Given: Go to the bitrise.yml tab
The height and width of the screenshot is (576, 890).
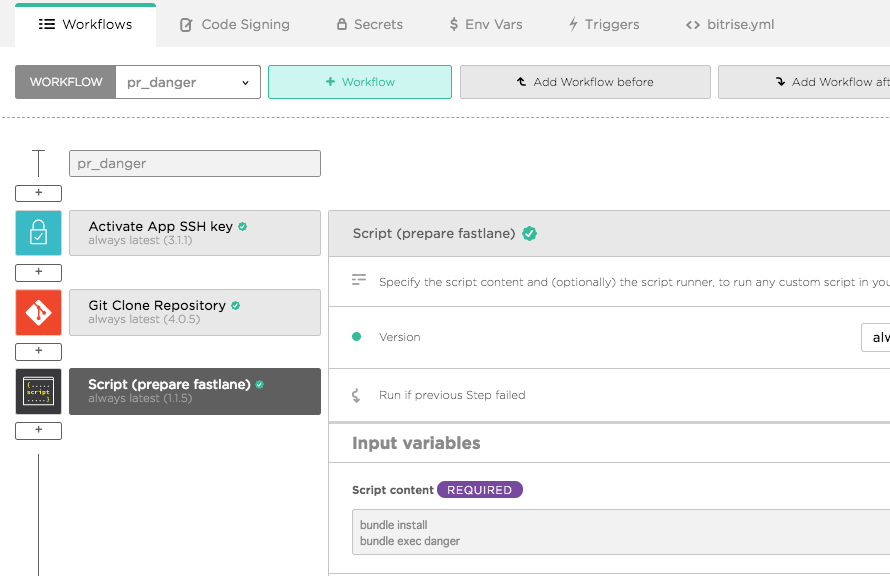Looking at the screenshot, I should tap(730, 24).
